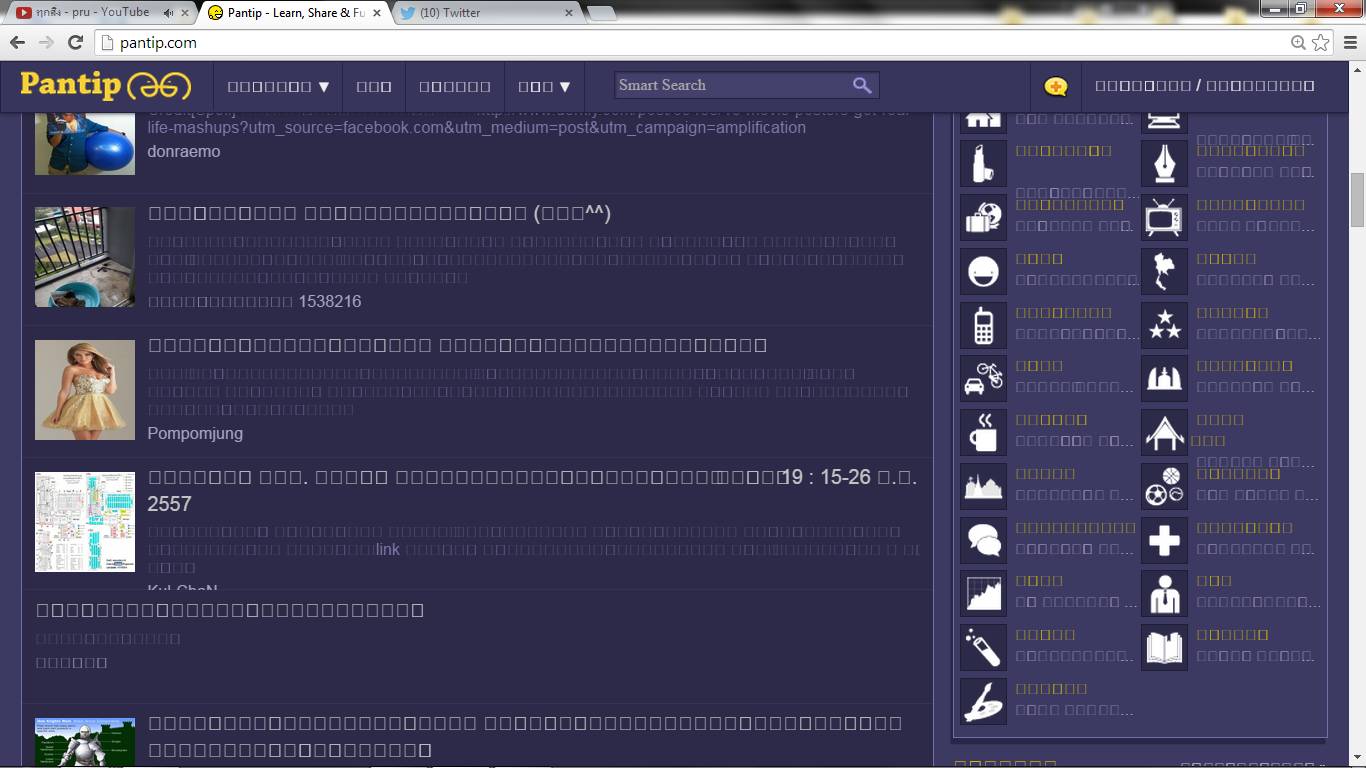Open the woman in gold dress thumbnail
The image size is (1366, 768).
pyautogui.click(x=85, y=390)
